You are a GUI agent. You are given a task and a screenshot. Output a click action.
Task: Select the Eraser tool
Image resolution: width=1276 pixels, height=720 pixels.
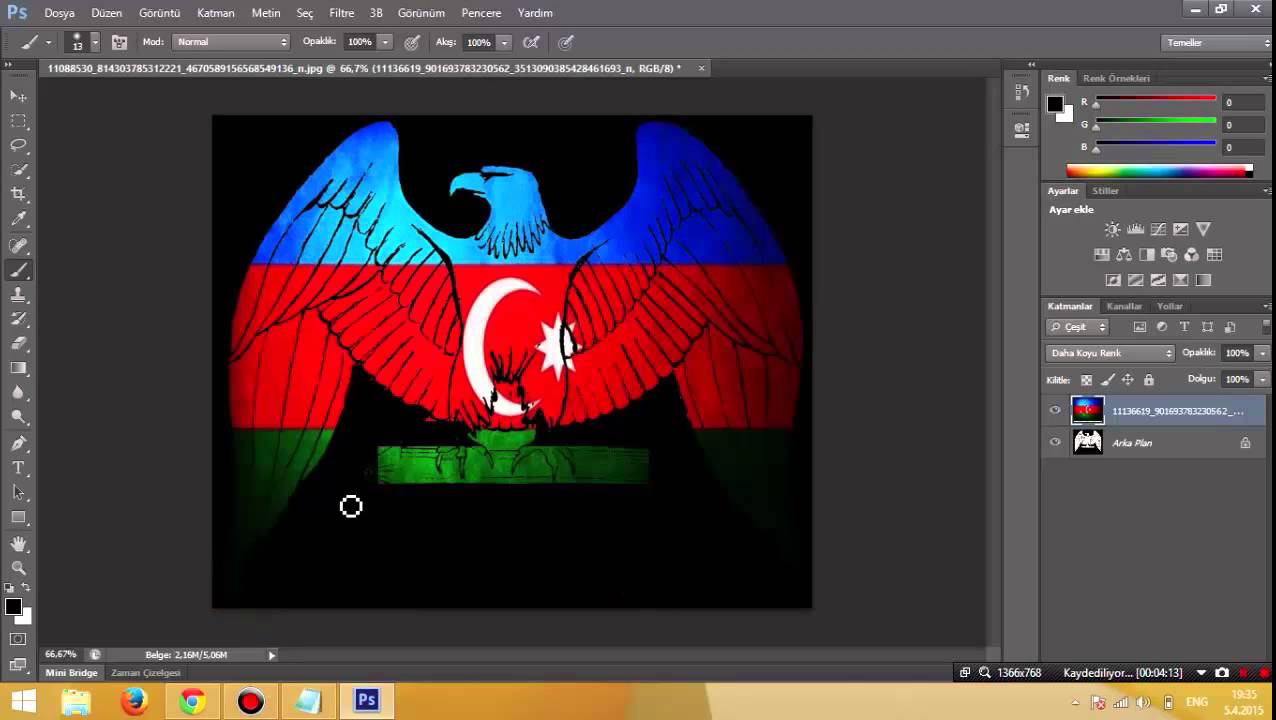click(x=18, y=343)
